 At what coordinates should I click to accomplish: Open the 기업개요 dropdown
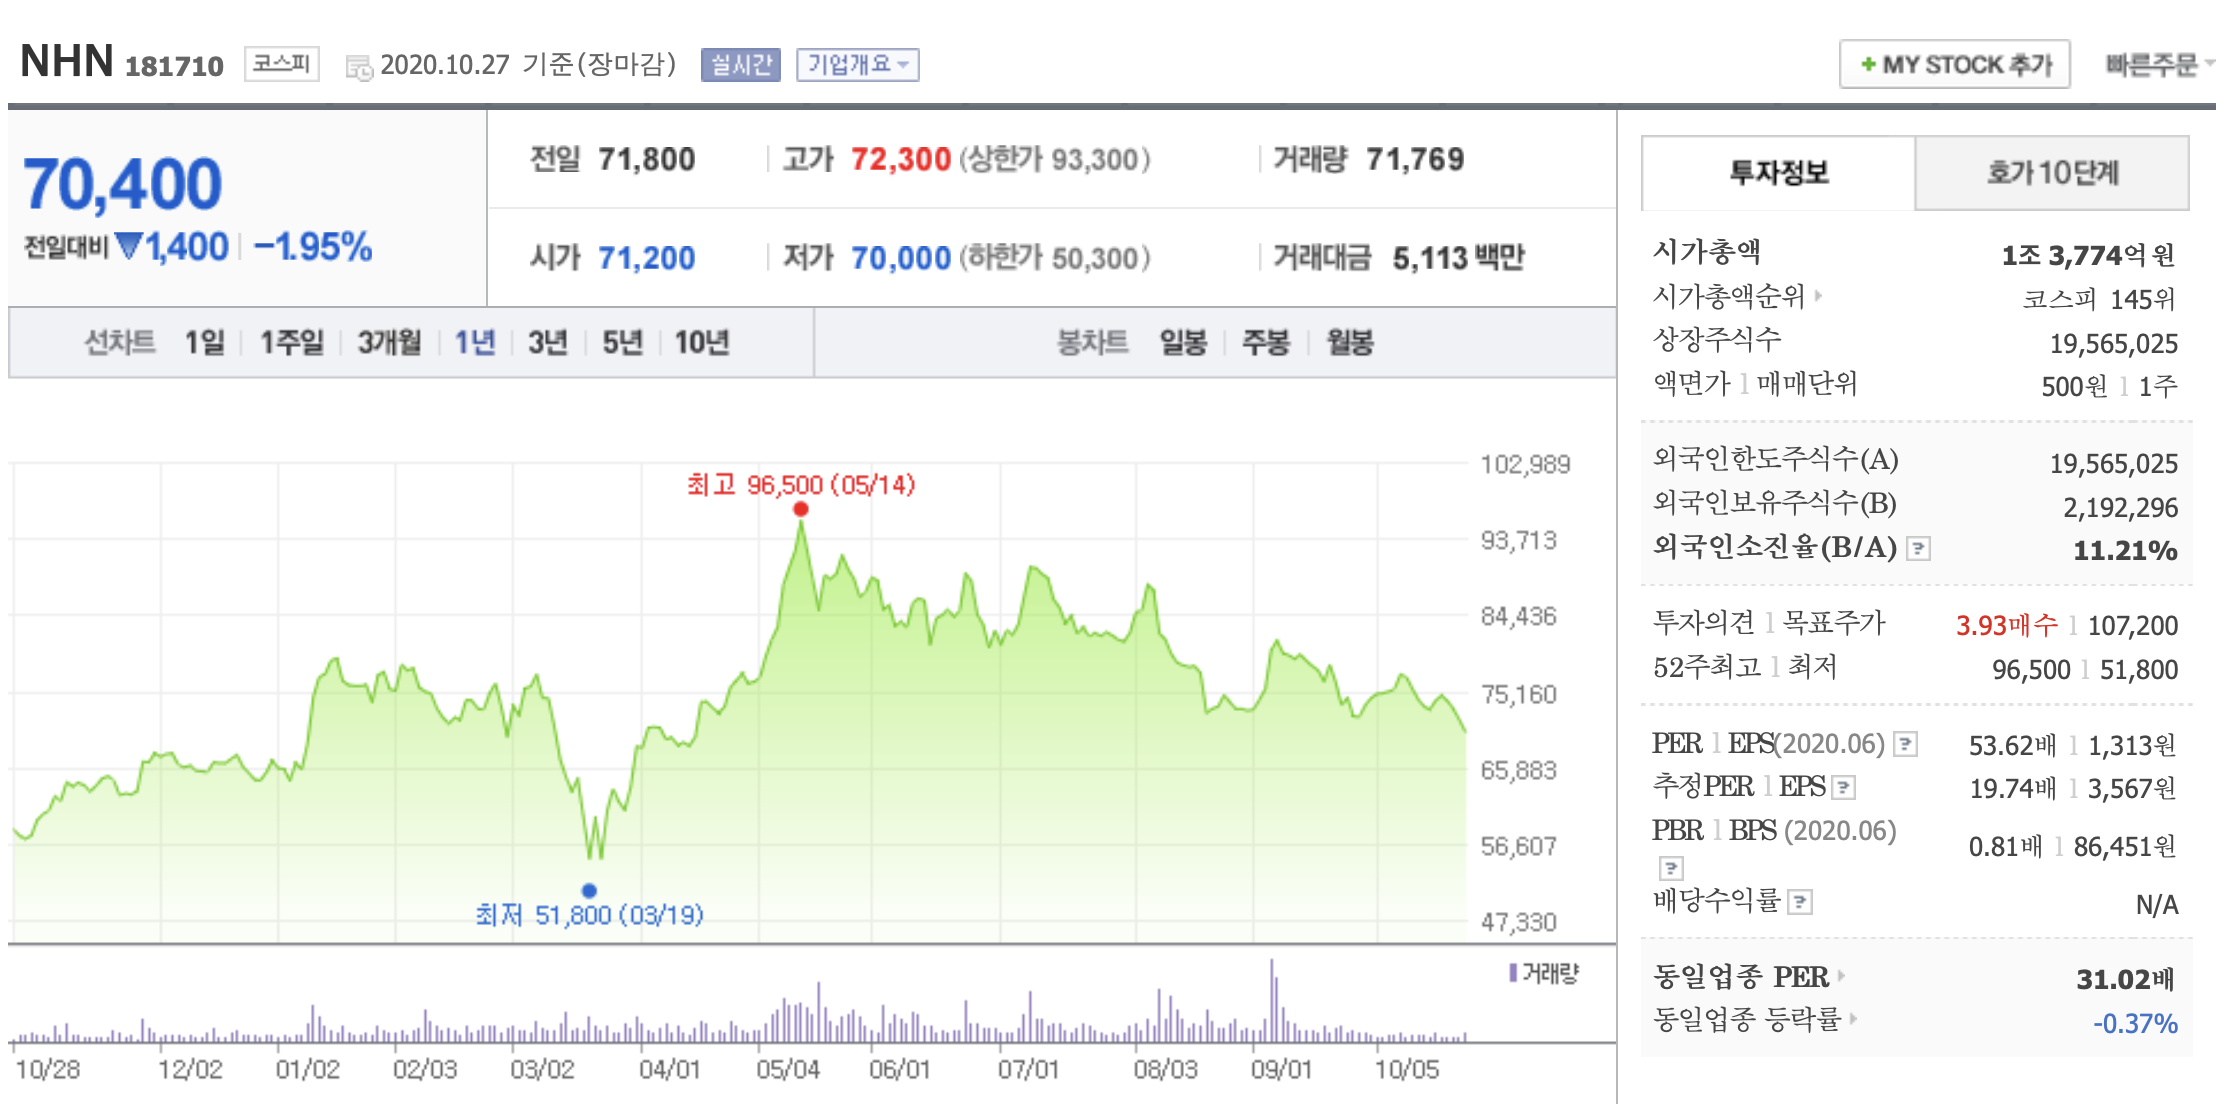point(857,65)
